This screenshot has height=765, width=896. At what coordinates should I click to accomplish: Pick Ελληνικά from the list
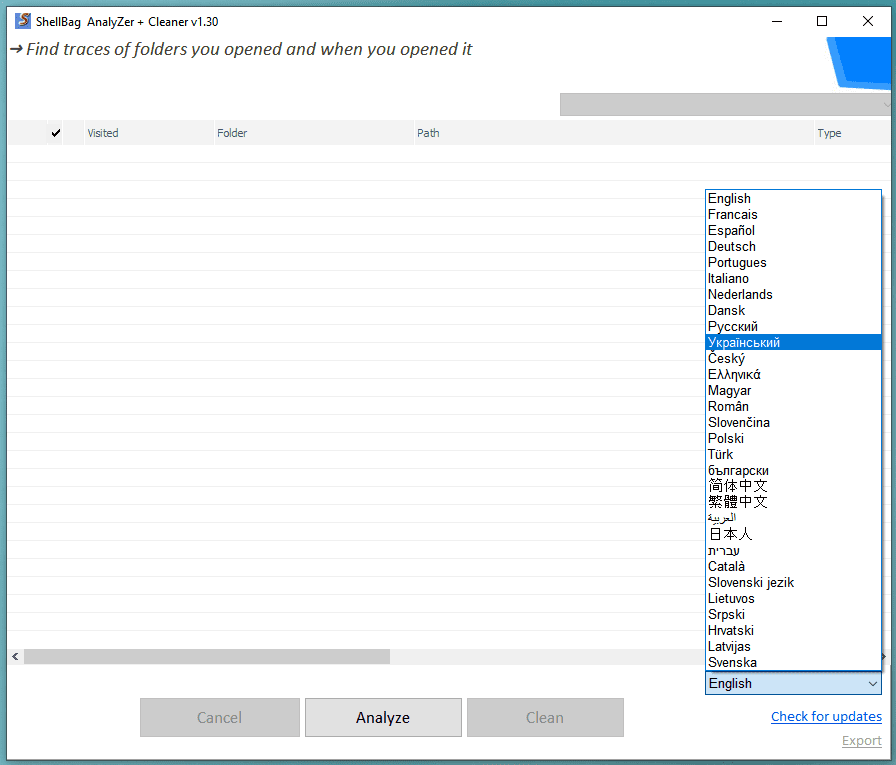click(793, 374)
